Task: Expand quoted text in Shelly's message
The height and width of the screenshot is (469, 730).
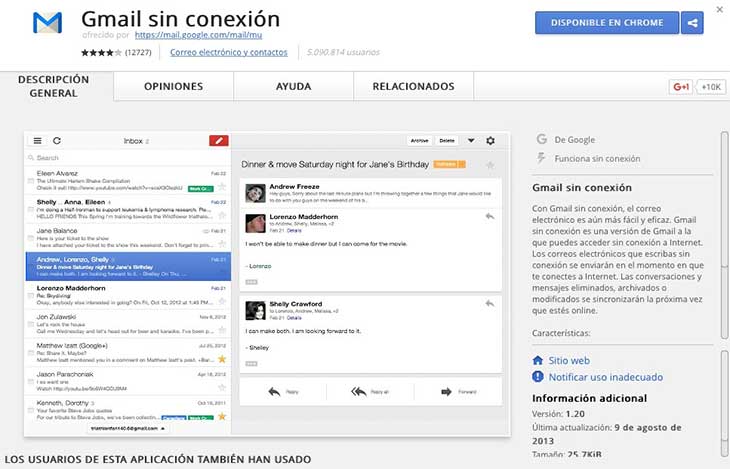Action: (x=251, y=364)
